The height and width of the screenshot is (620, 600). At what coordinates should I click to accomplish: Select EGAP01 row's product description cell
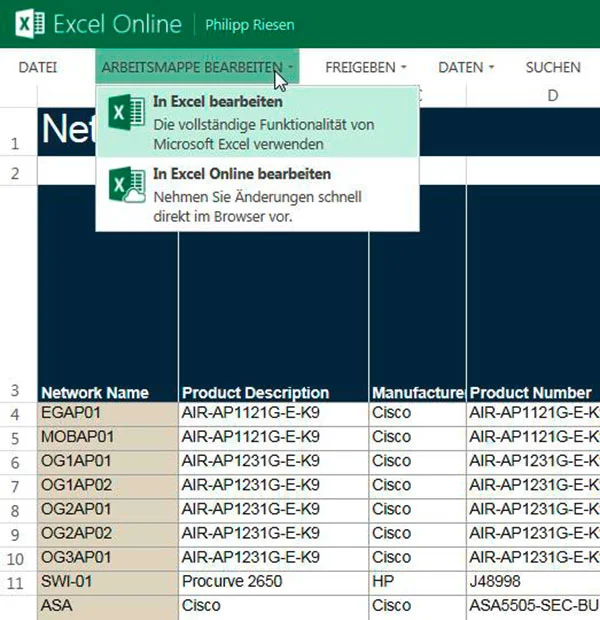click(x=273, y=414)
